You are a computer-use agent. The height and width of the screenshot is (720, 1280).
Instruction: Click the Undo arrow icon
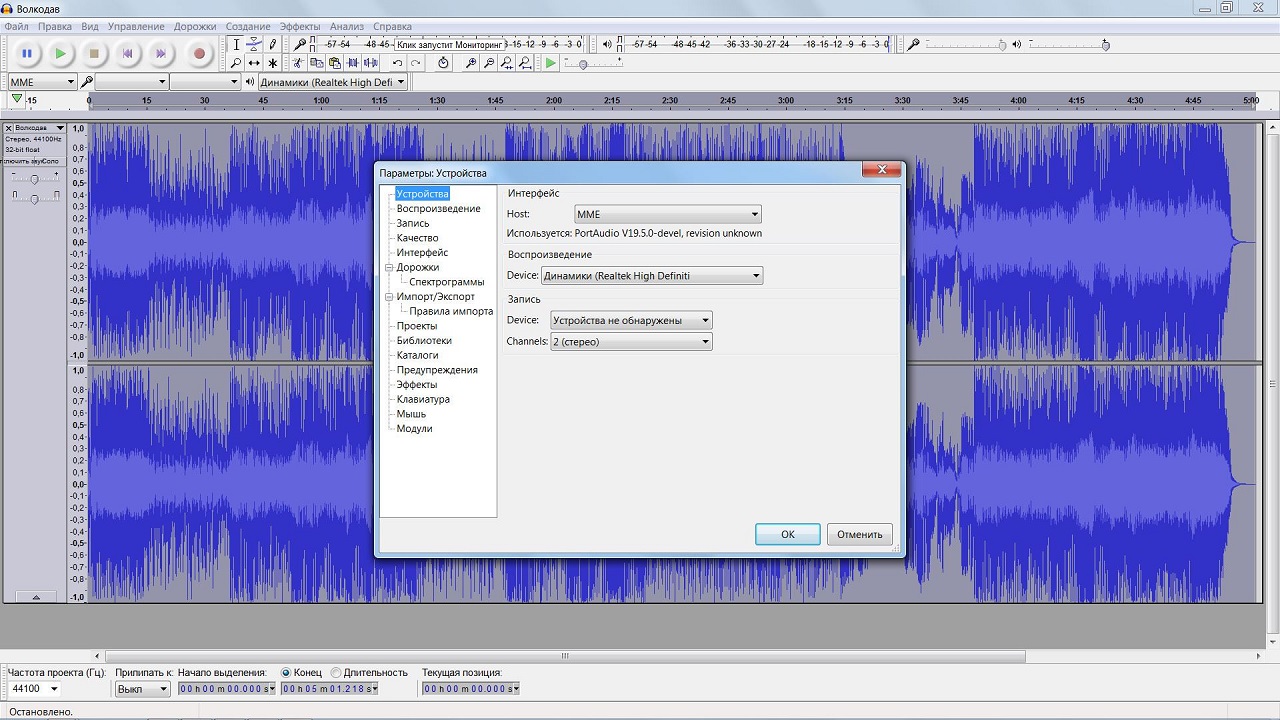(x=397, y=63)
